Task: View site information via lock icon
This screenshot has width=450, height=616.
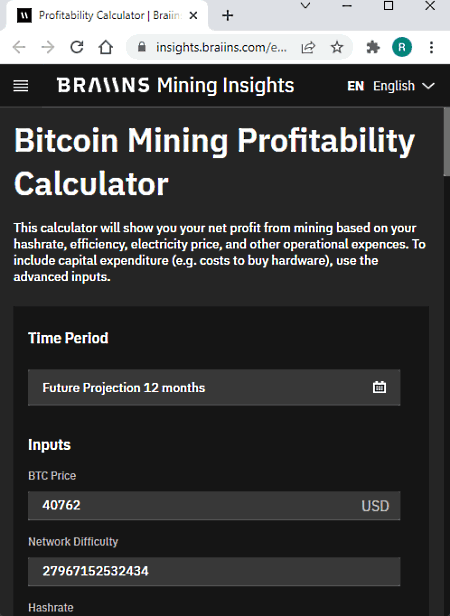Action: pyautogui.click(x=142, y=48)
